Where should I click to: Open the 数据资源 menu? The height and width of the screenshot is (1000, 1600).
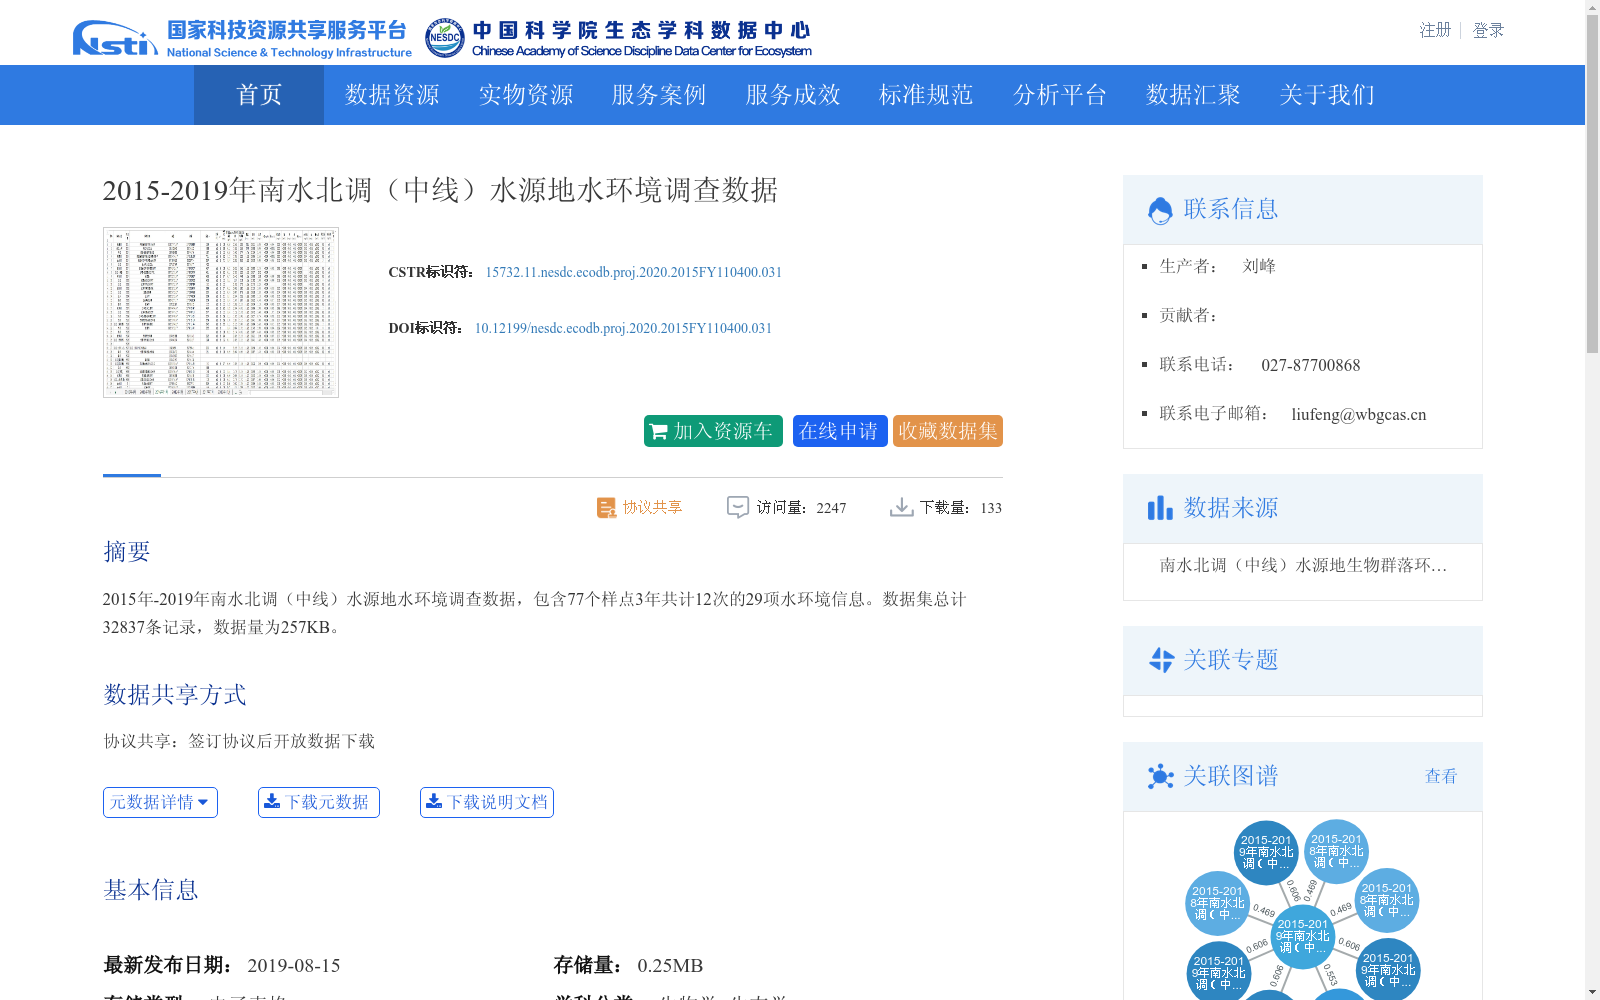pos(392,95)
